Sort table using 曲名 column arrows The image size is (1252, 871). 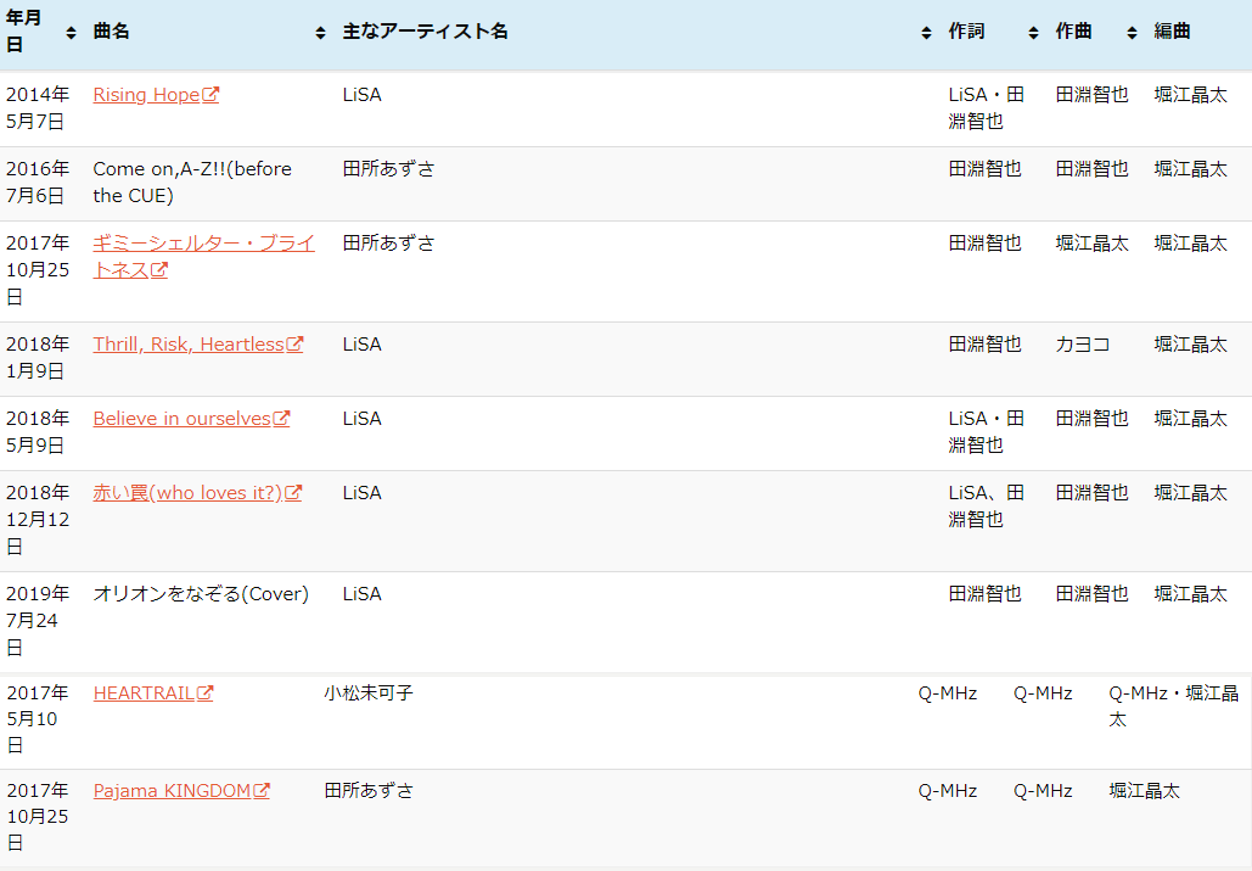320,33
